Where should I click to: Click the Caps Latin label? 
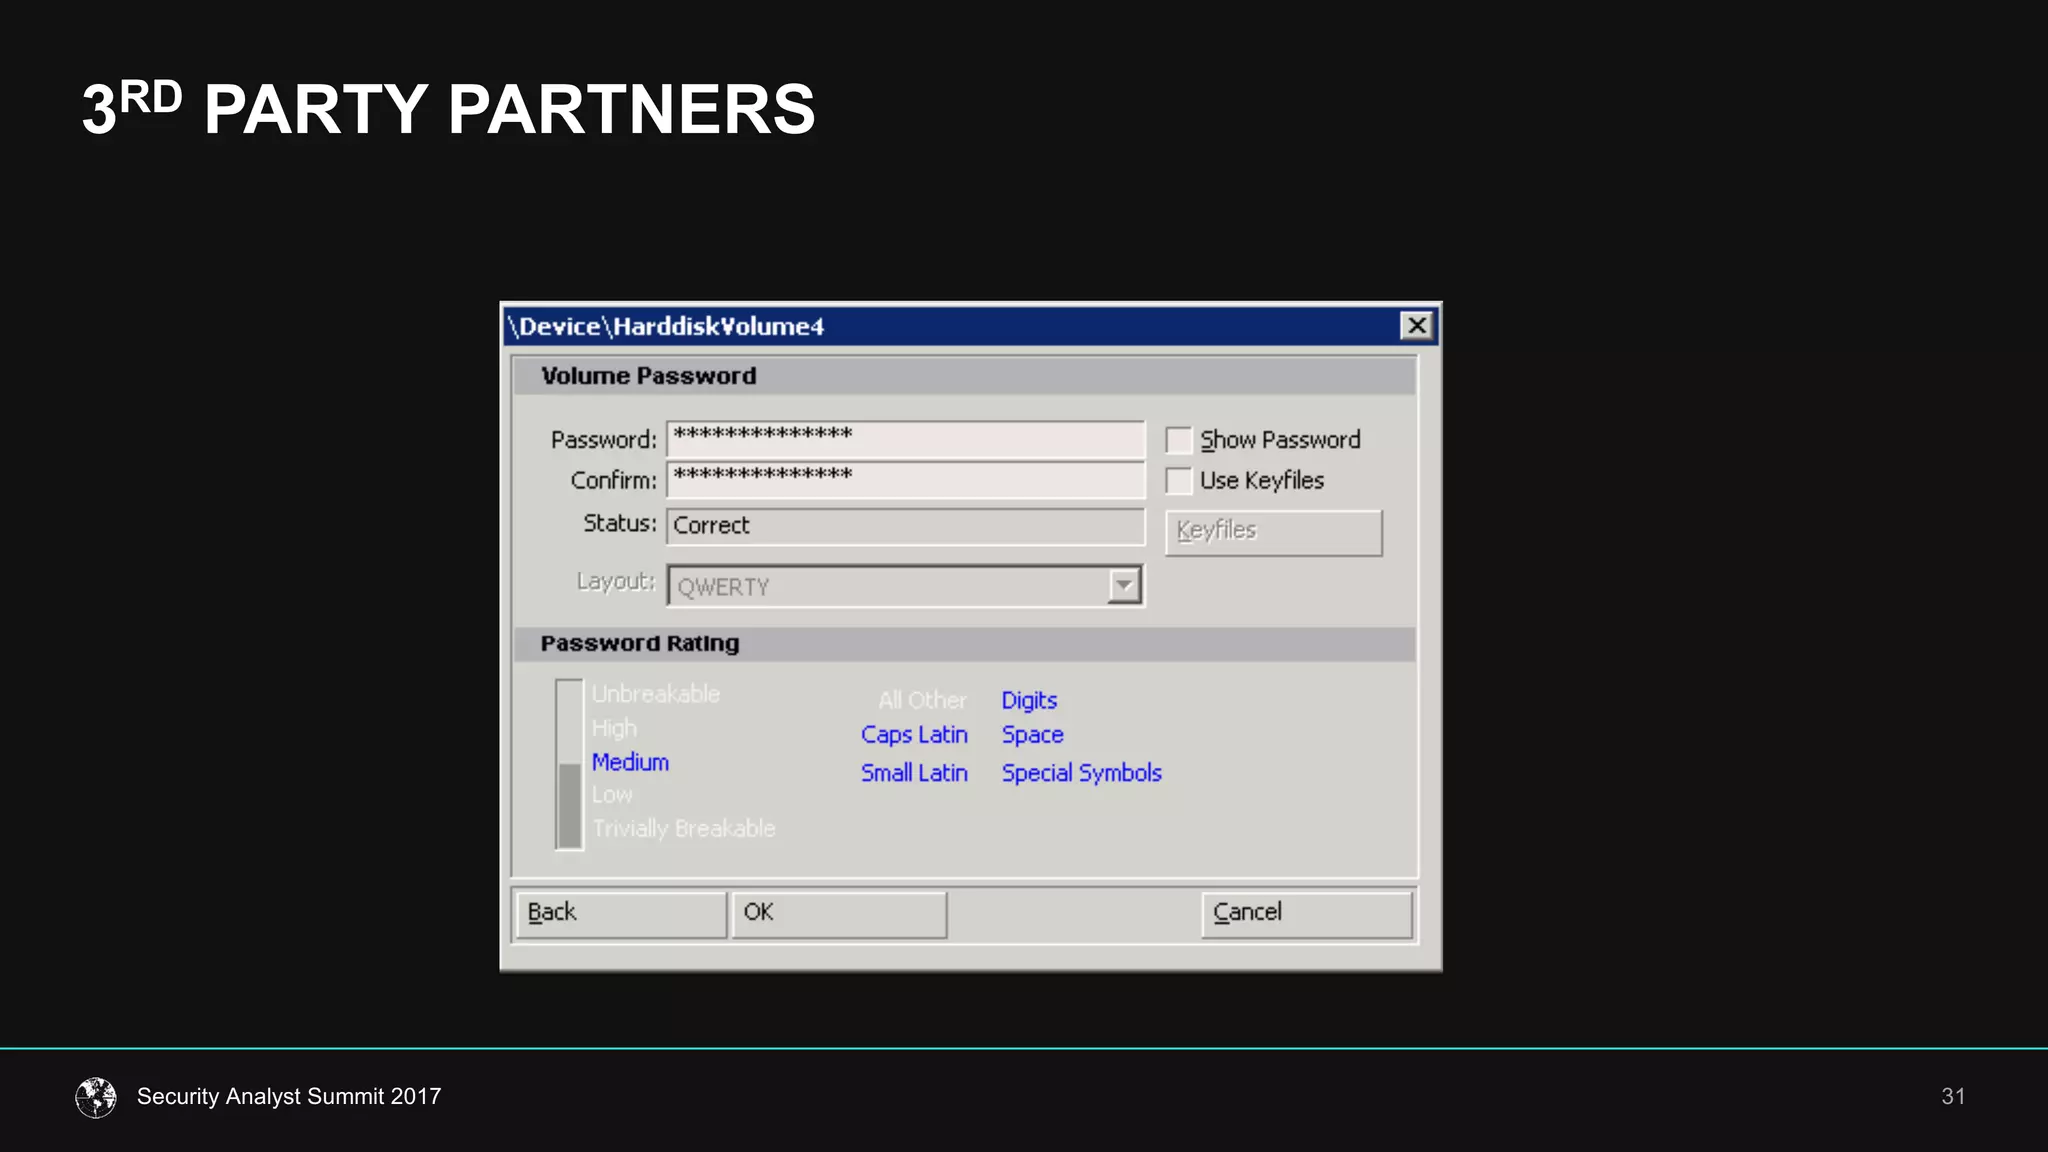[914, 735]
